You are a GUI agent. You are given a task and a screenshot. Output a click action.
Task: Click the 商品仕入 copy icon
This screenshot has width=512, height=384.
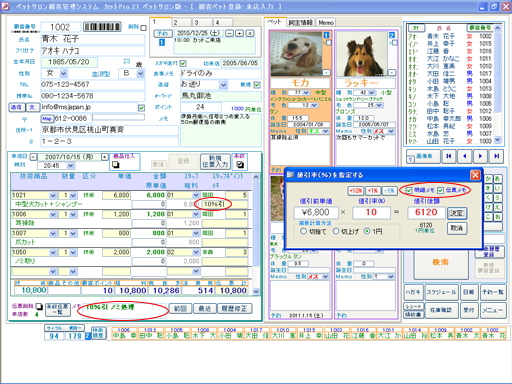115,164
